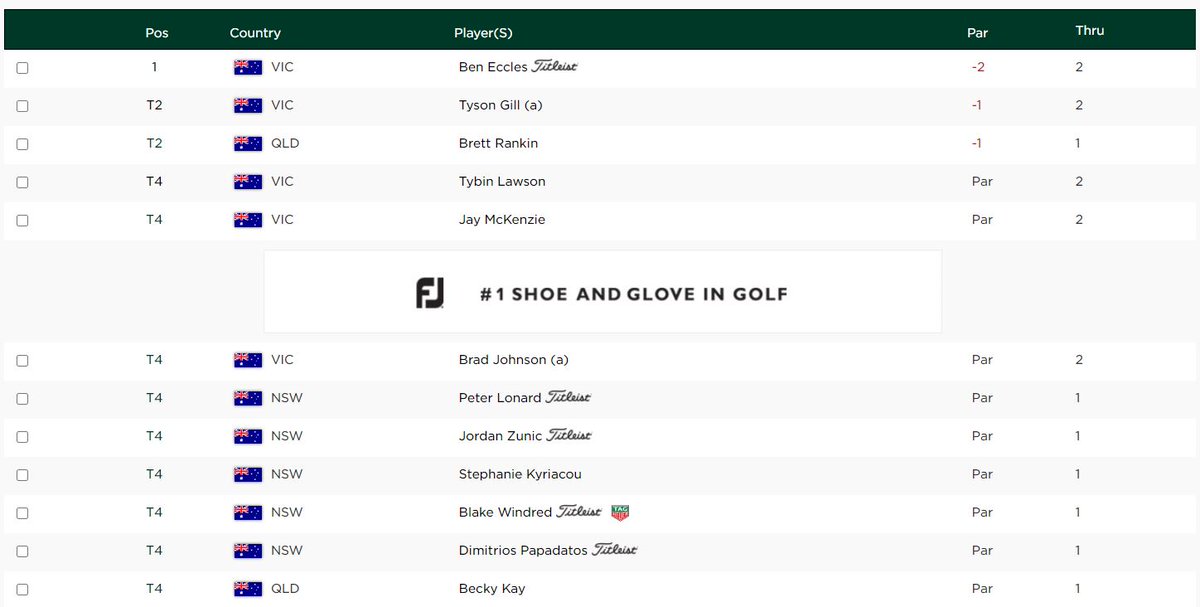This screenshot has width=1200, height=607.
Task: Check Stephanie Kyriacou's row checkbox
Action: coord(22,474)
